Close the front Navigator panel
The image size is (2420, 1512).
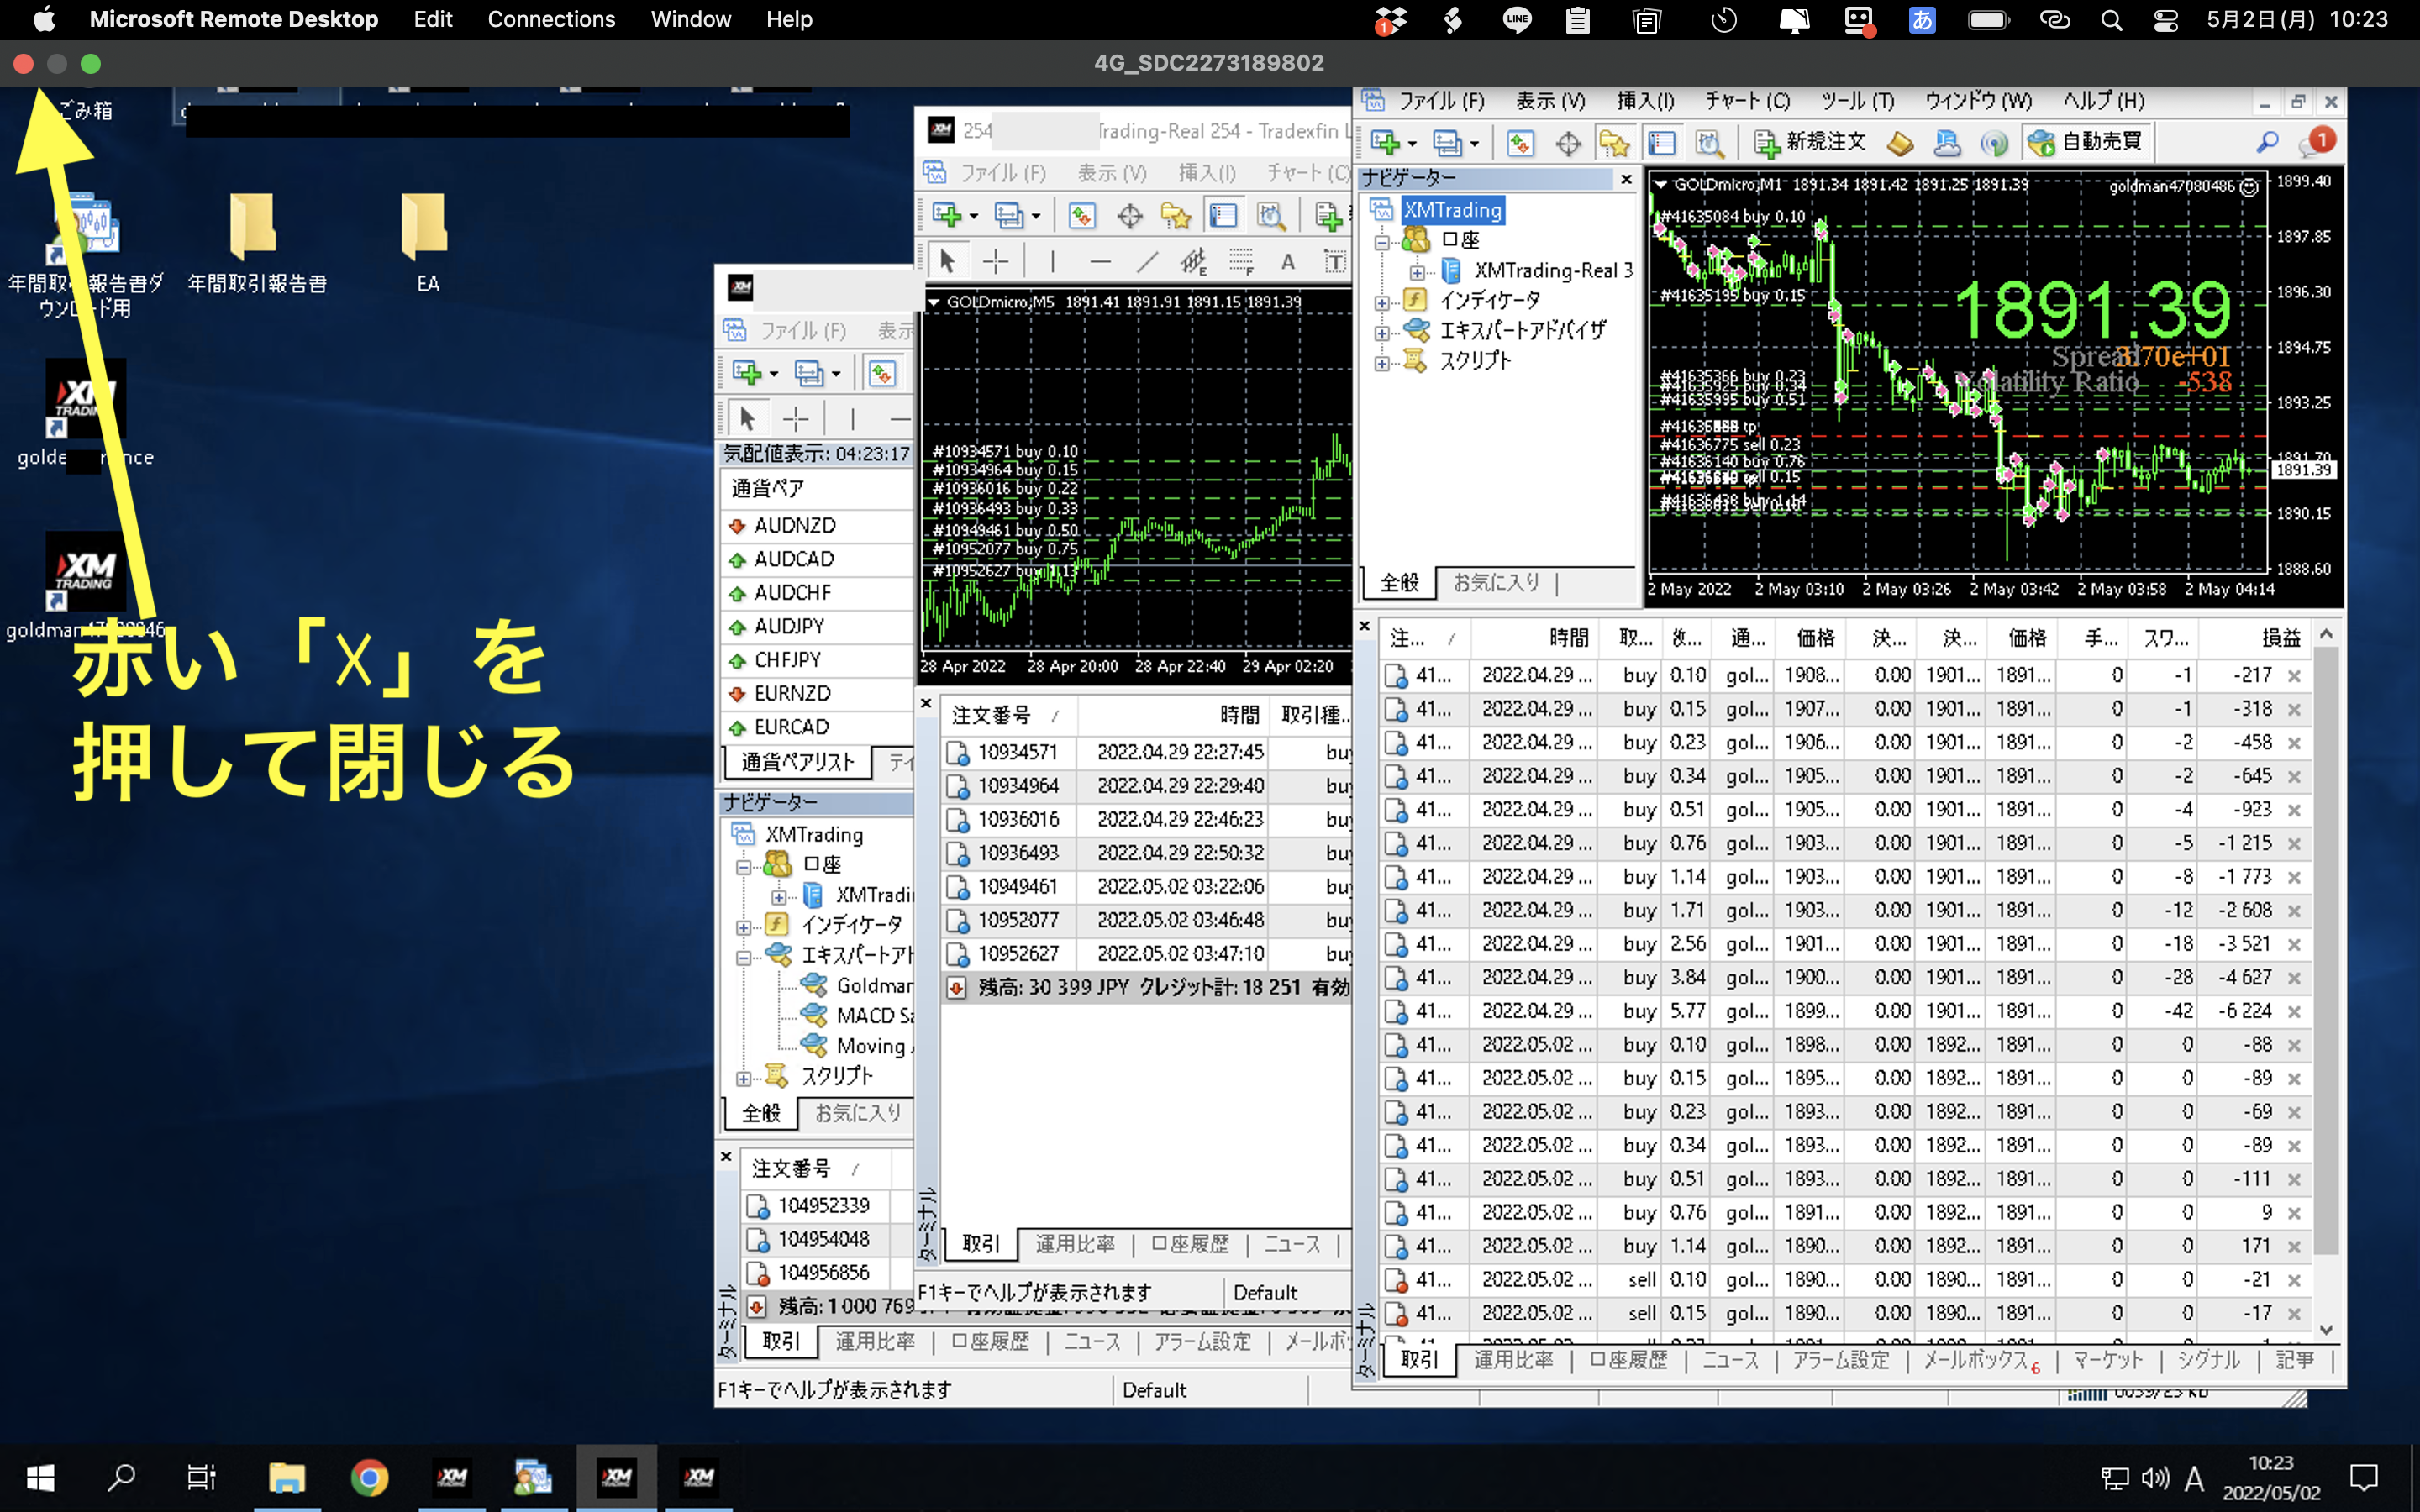coord(1626,179)
